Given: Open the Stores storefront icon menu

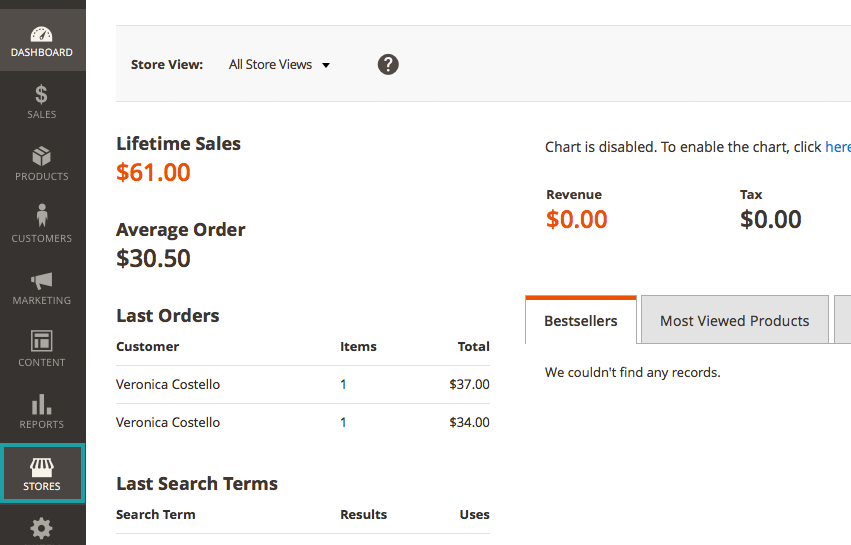Looking at the screenshot, I should click(42, 474).
